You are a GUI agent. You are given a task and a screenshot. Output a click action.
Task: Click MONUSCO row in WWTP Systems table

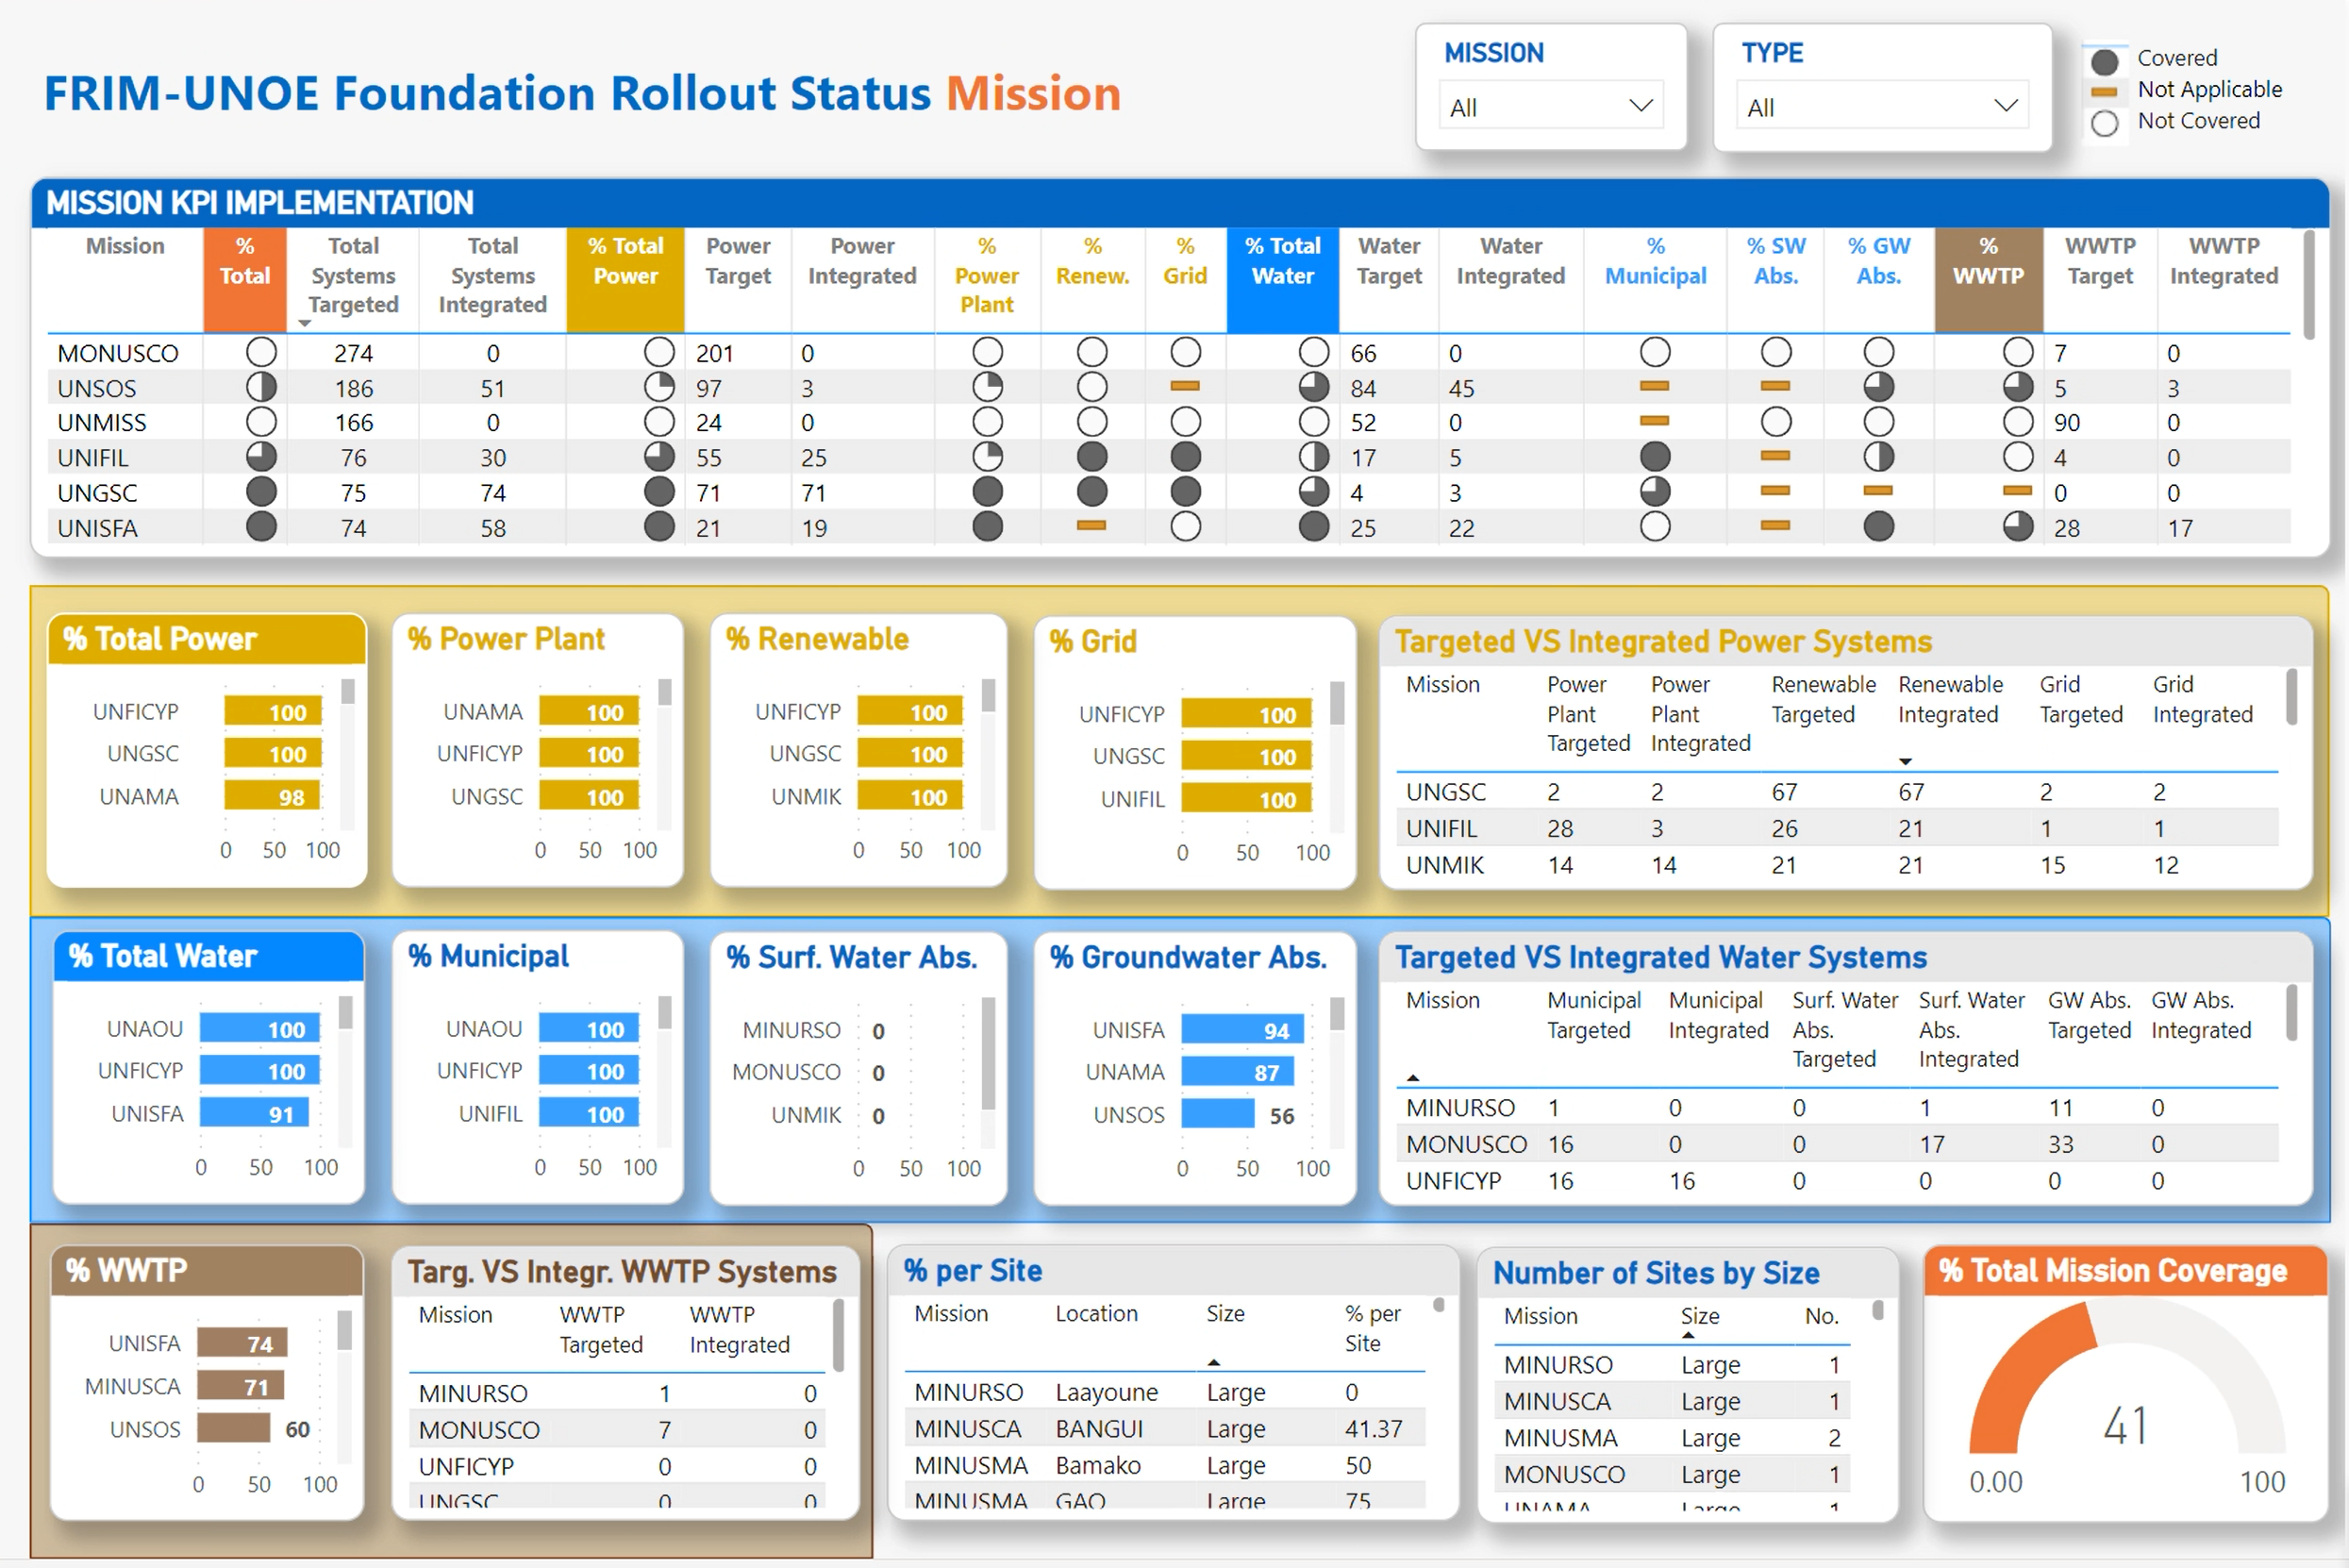pos(616,1430)
